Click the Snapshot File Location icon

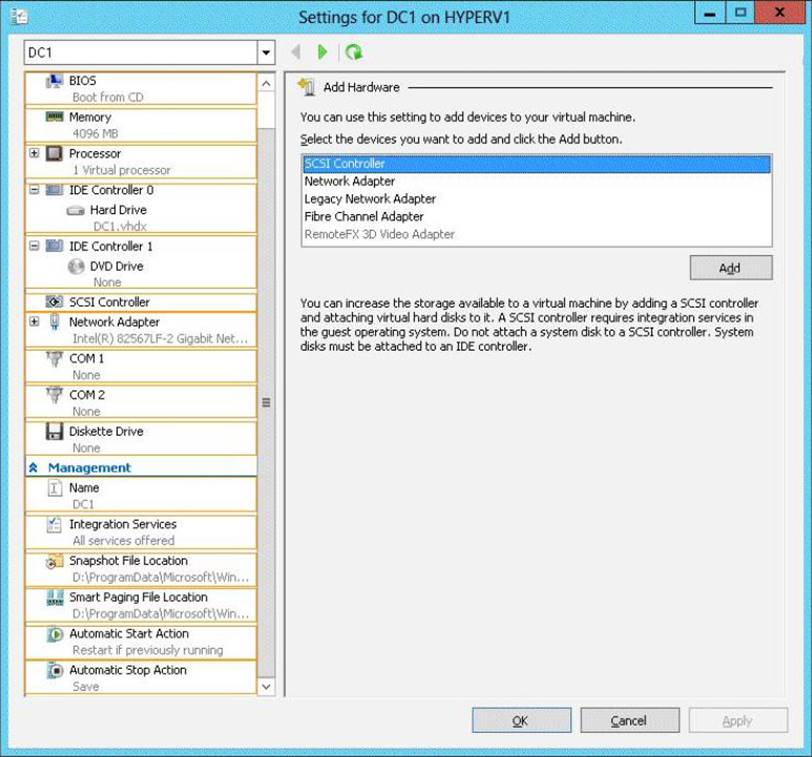55,562
